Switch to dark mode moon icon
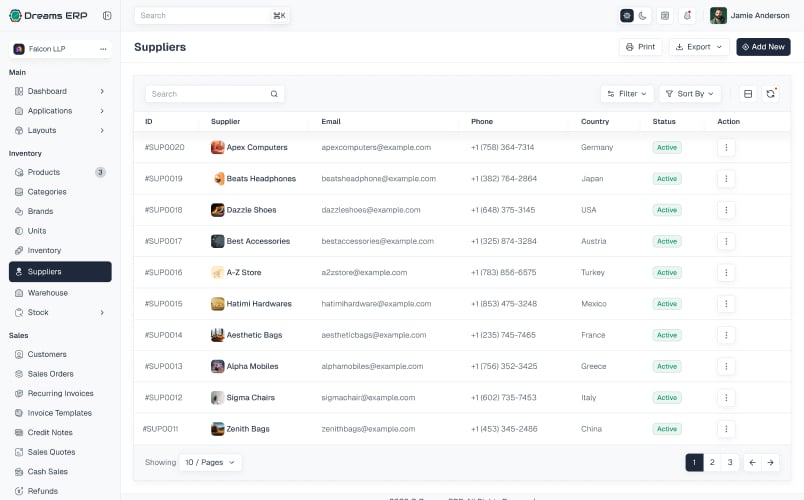 (x=642, y=15)
